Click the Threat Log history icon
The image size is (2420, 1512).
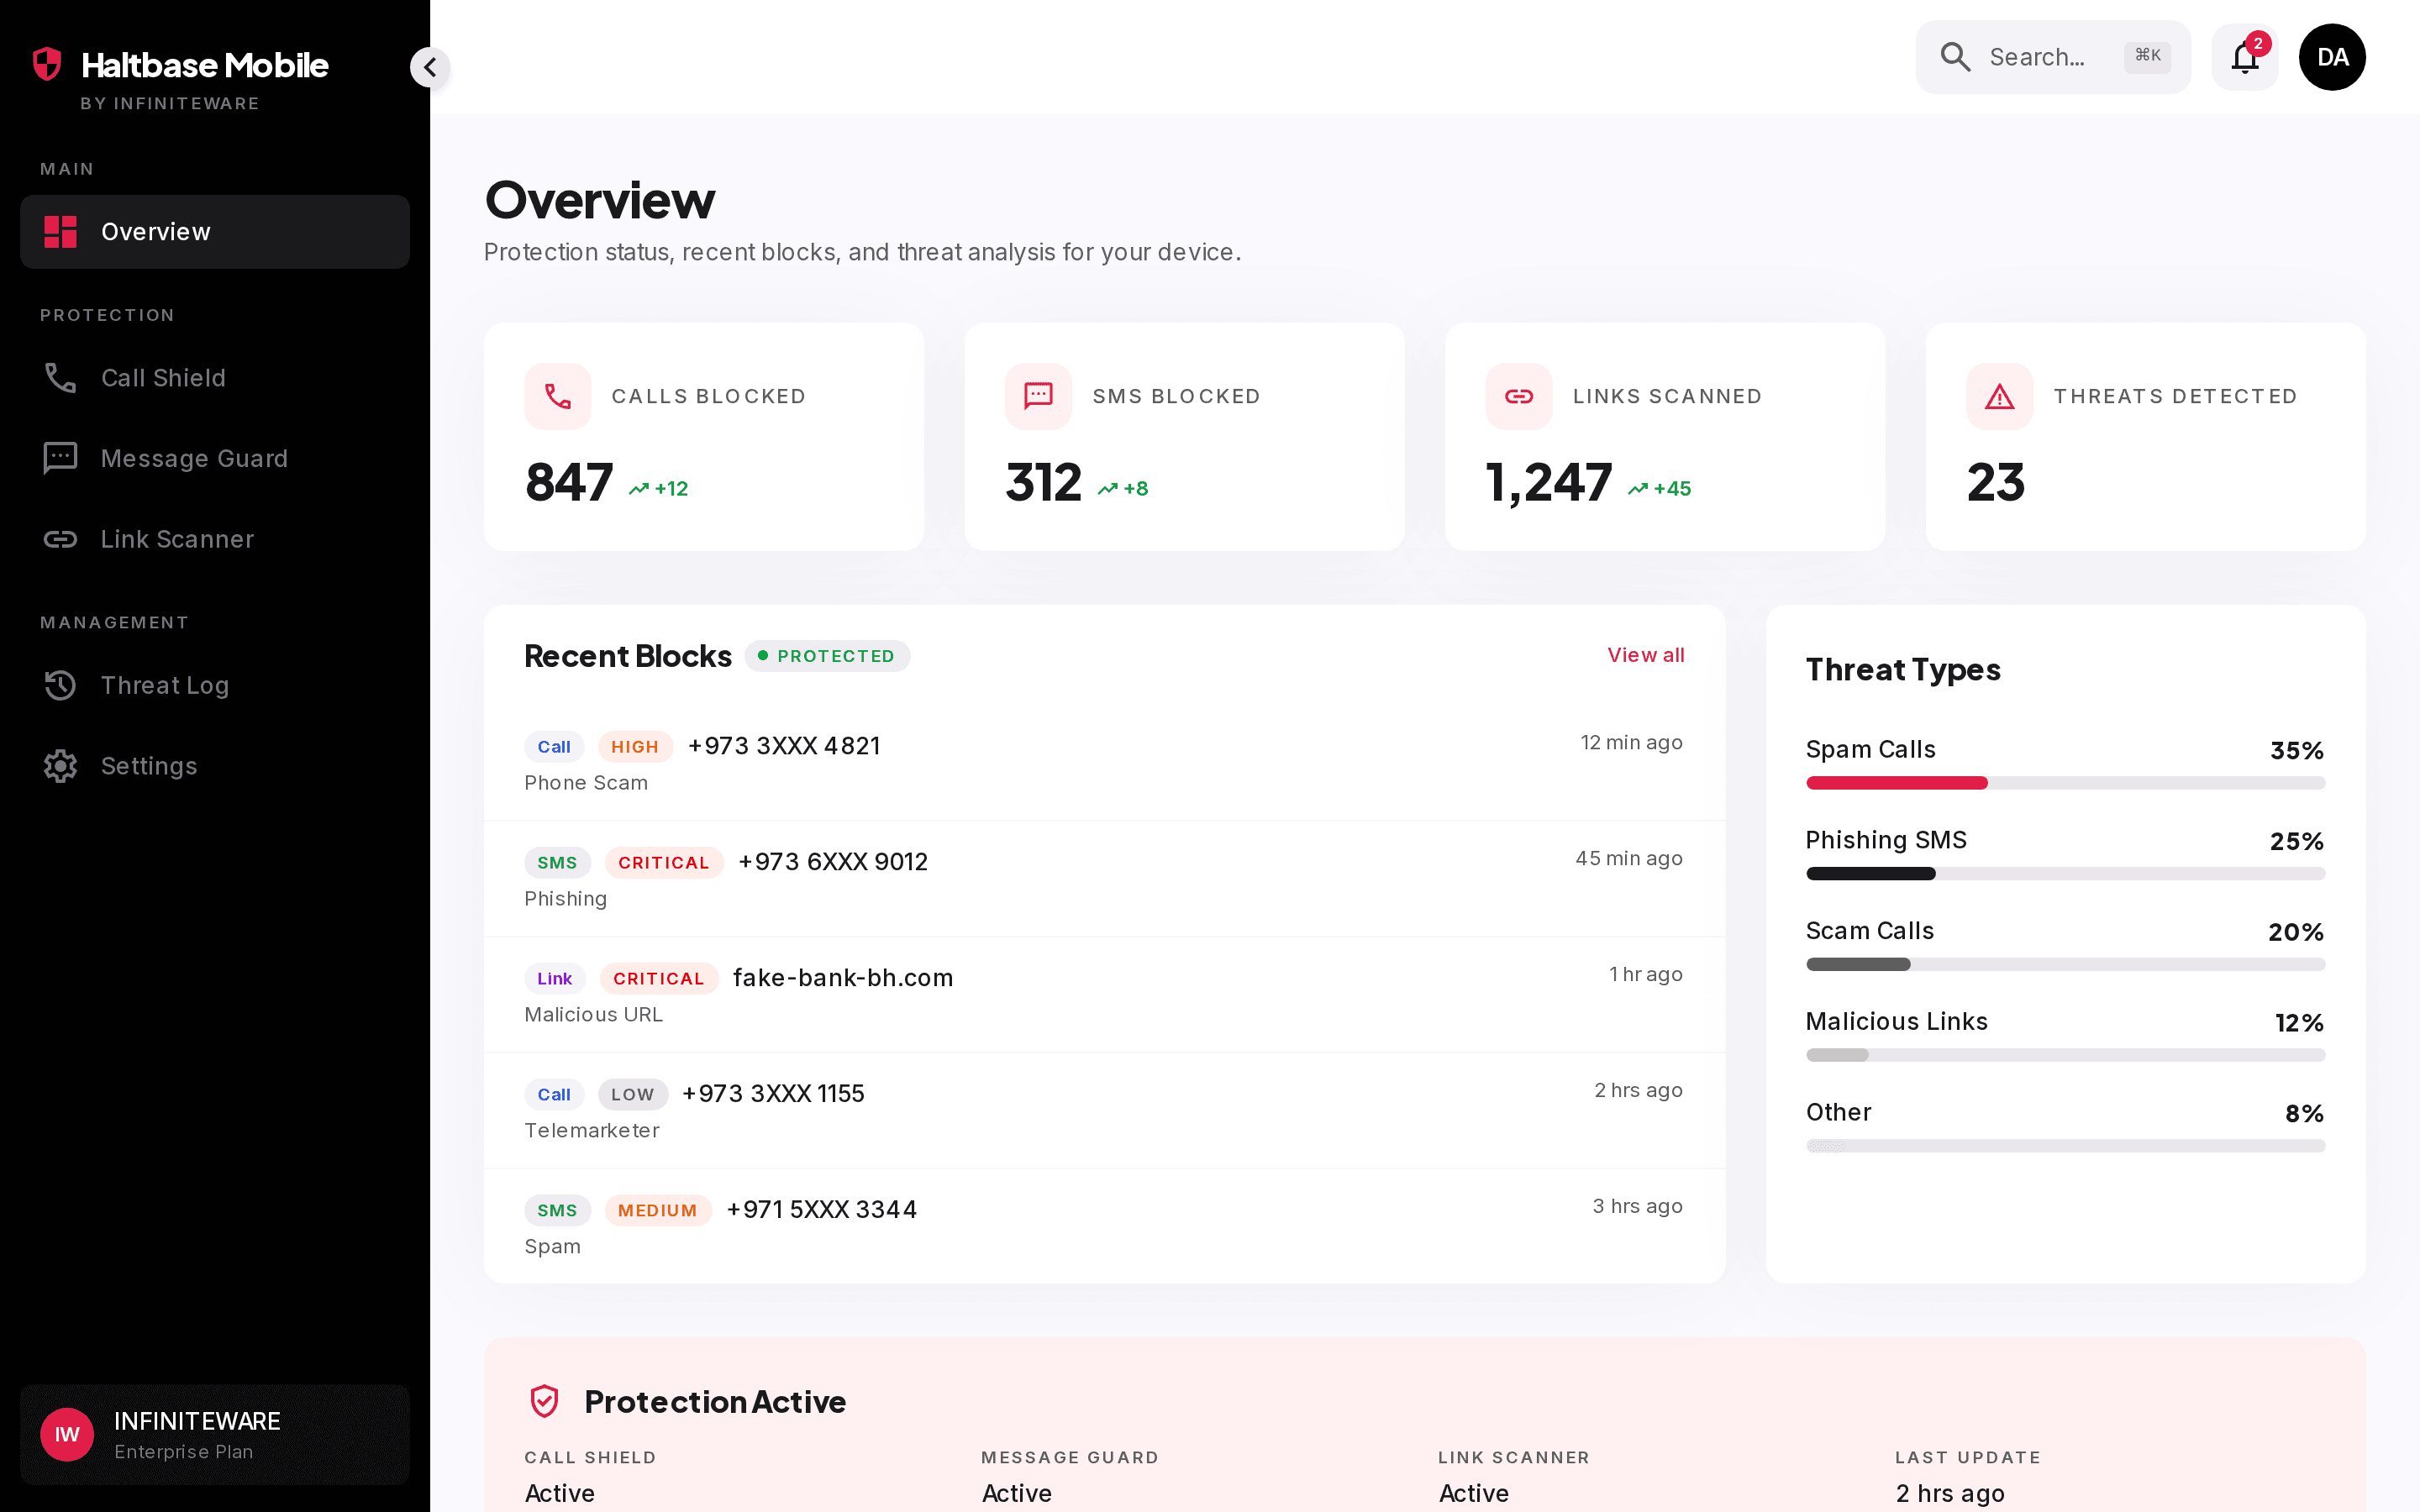coord(60,685)
